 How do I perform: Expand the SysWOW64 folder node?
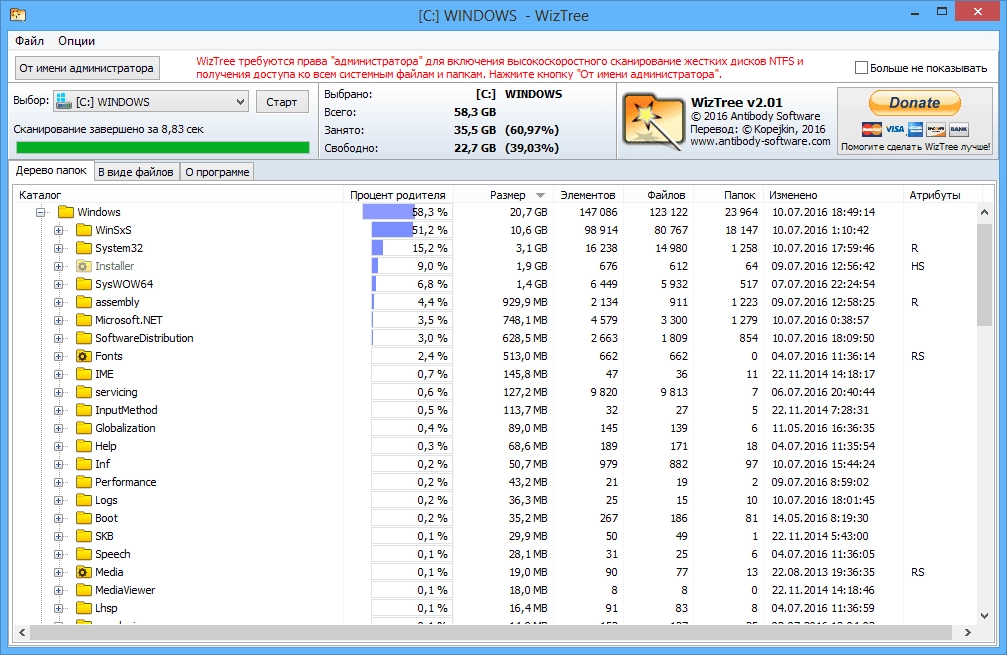58,284
